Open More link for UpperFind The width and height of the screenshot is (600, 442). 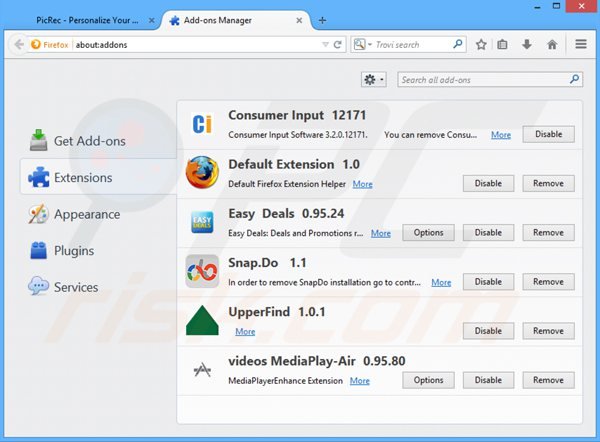[245, 331]
